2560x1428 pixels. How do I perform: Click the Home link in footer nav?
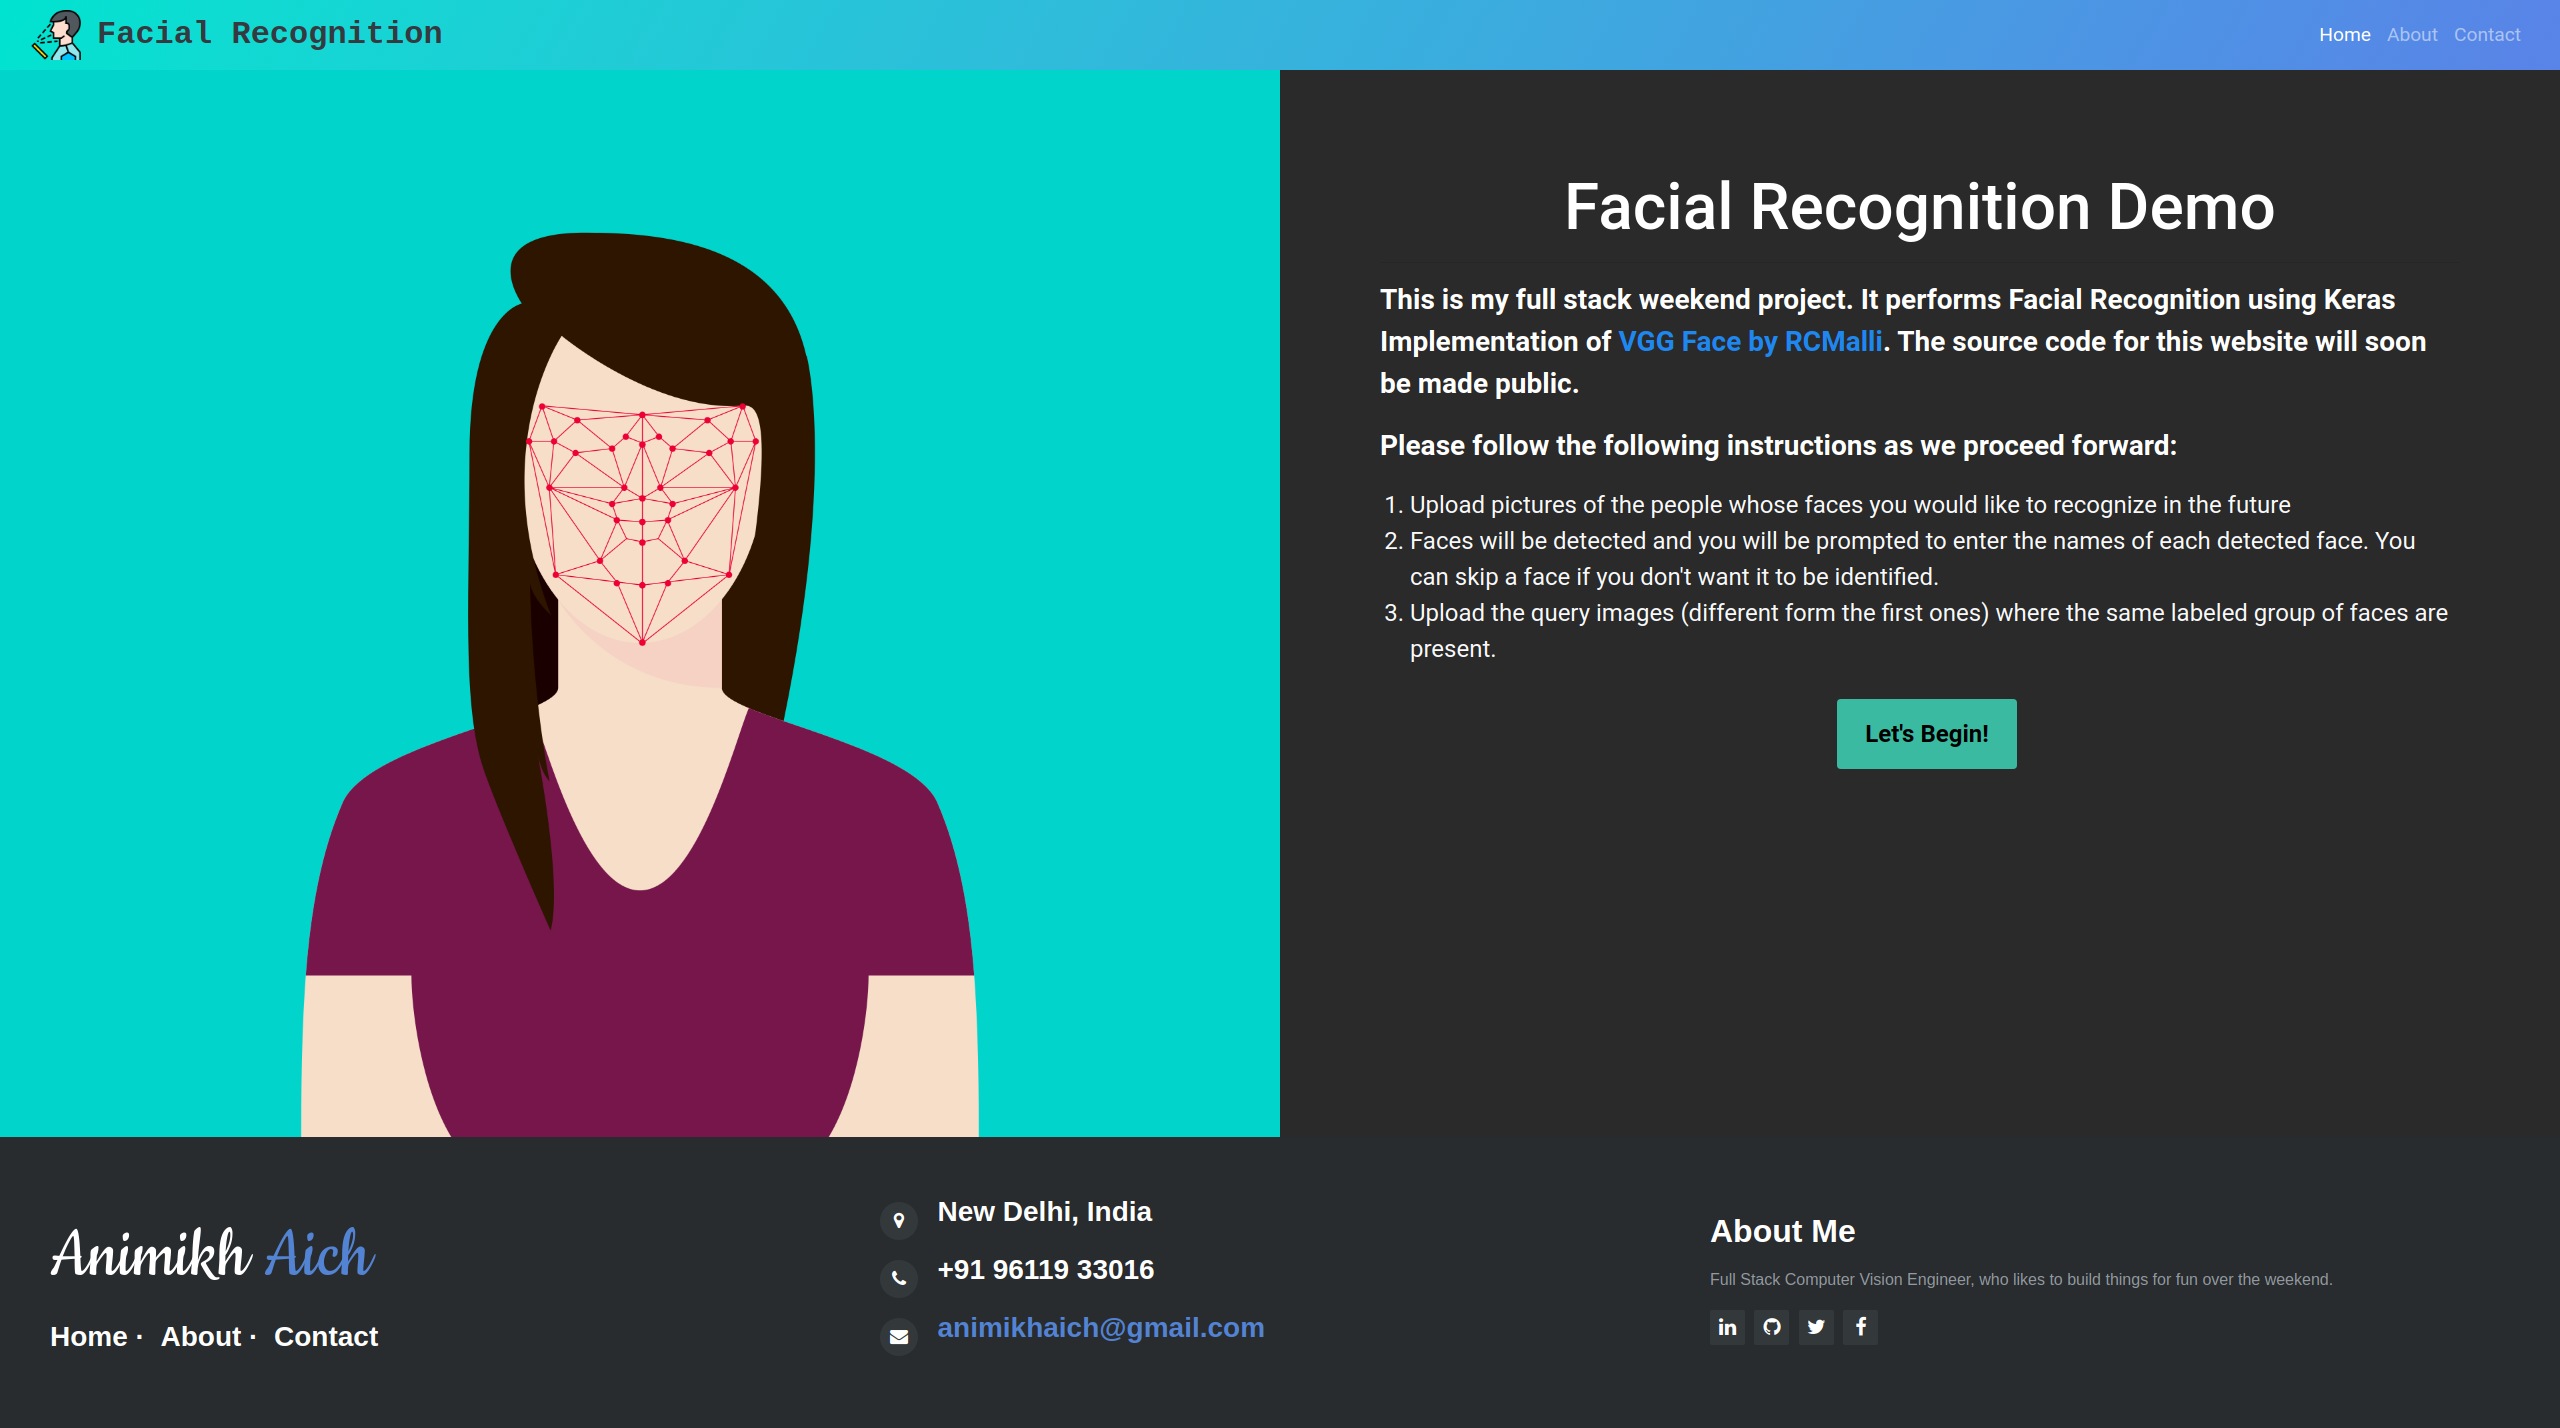pos(86,1337)
